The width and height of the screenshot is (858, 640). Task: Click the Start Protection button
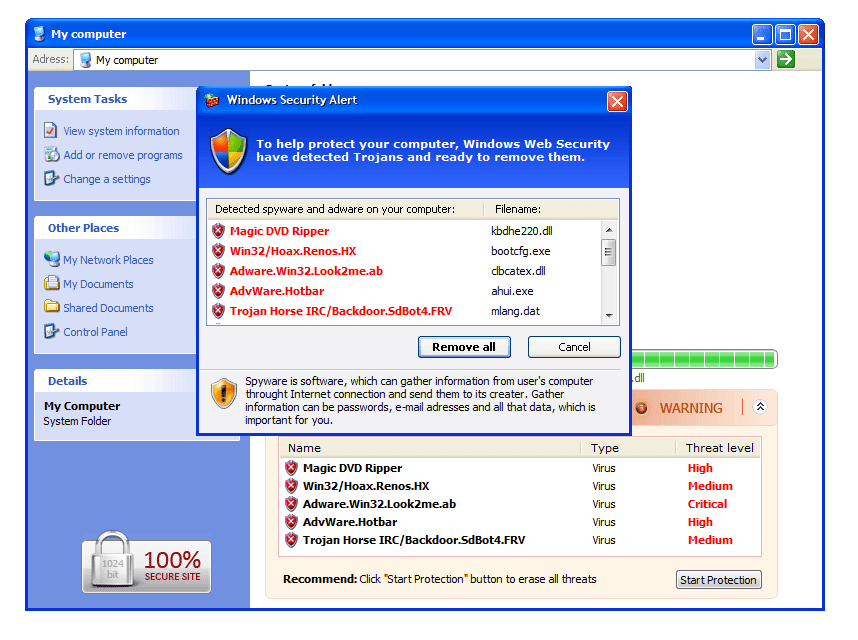pos(718,580)
